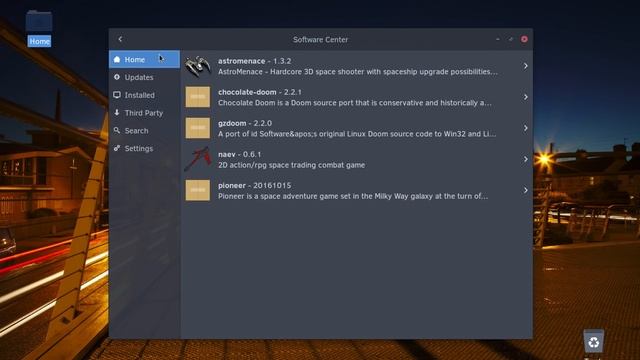The height and width of the screenshot is (360, 640).
Task: Minimize the Software Center window
Action: tap(498, 39)
